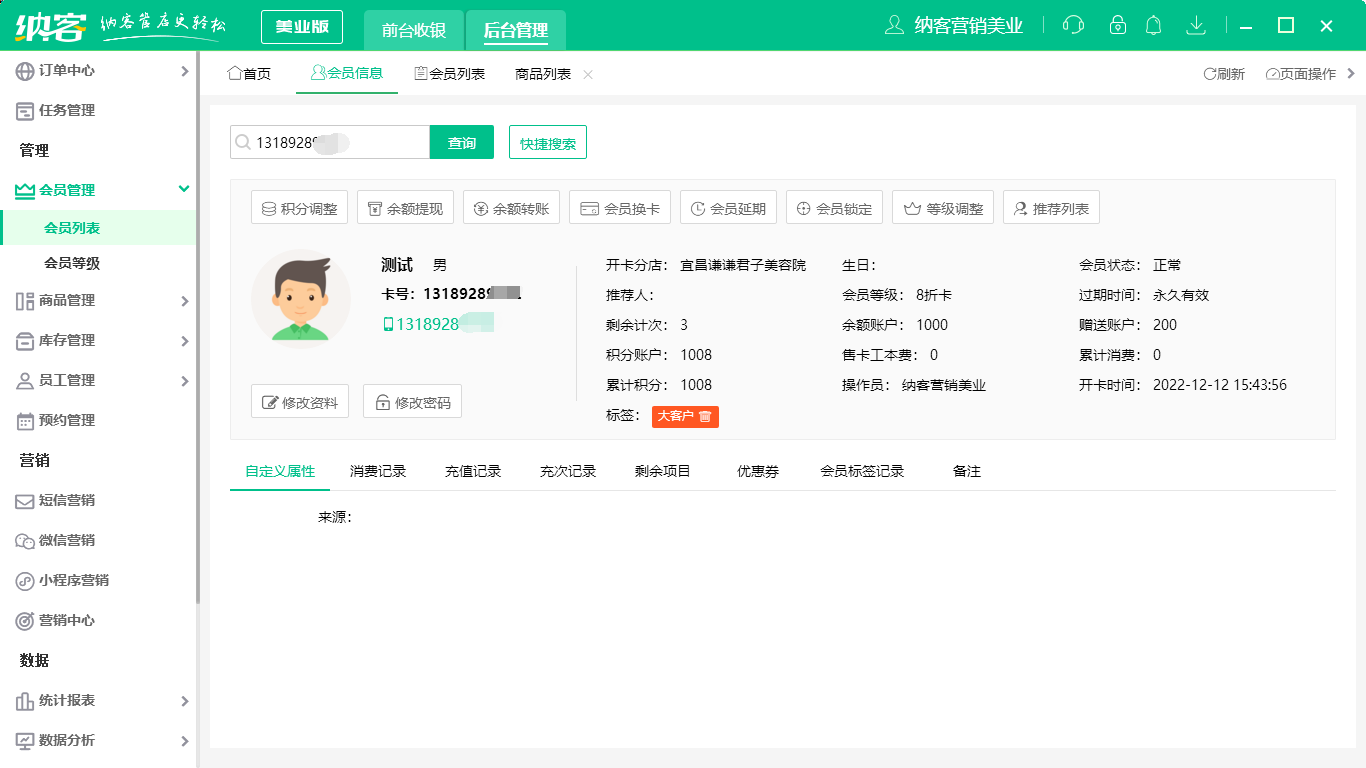Viewport: 1366px width, 768px height.
Task: Click the 修改资料 button
Action: (300, 402)
